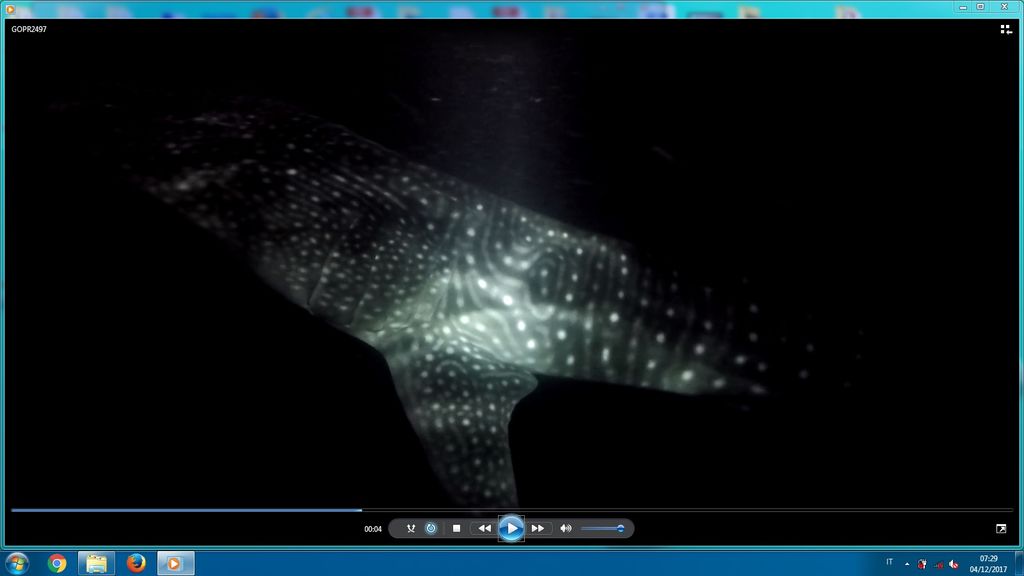Image resolution: width=1024 pixels, height=576 pixels.
Task: Click the fast forward (next) button
Action: pos(538,528)
